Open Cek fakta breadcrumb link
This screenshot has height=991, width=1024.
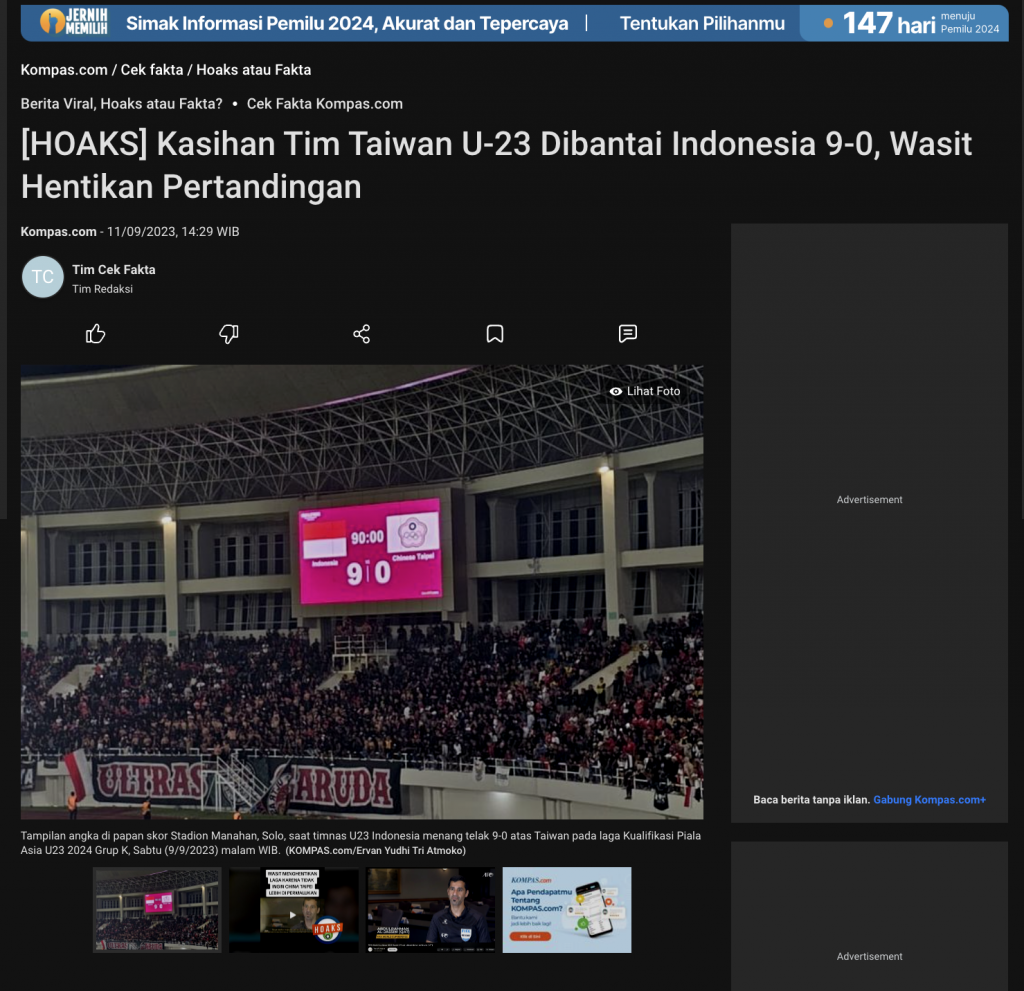(x=152, y=70)
